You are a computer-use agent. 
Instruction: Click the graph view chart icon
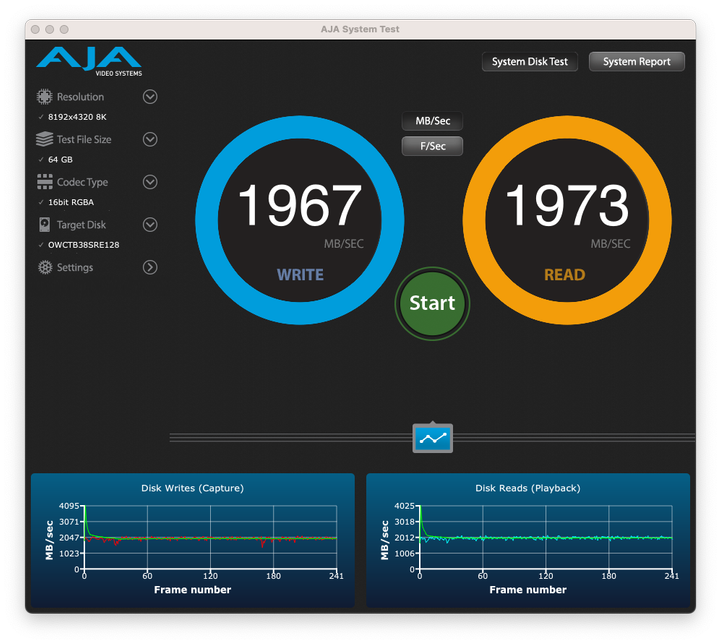(432, 437)
